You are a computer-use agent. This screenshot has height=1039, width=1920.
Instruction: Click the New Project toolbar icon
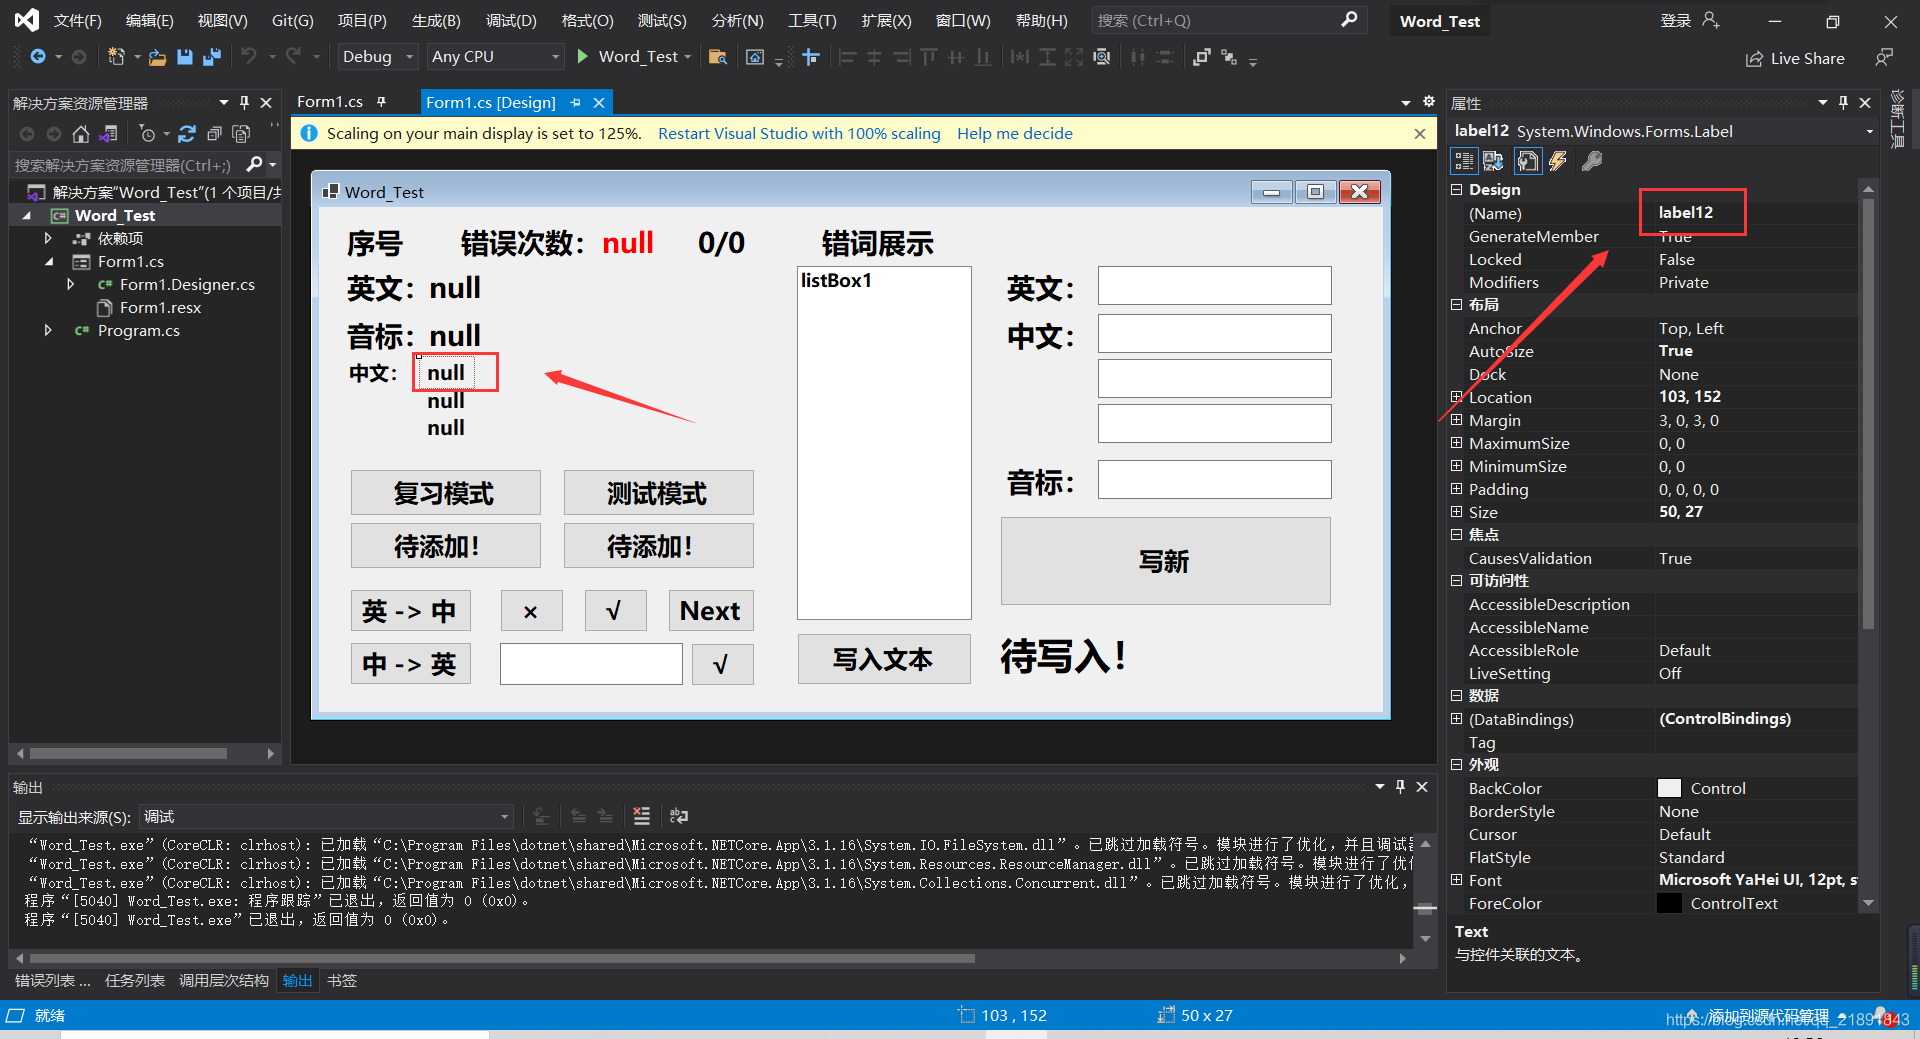[117, 57]
